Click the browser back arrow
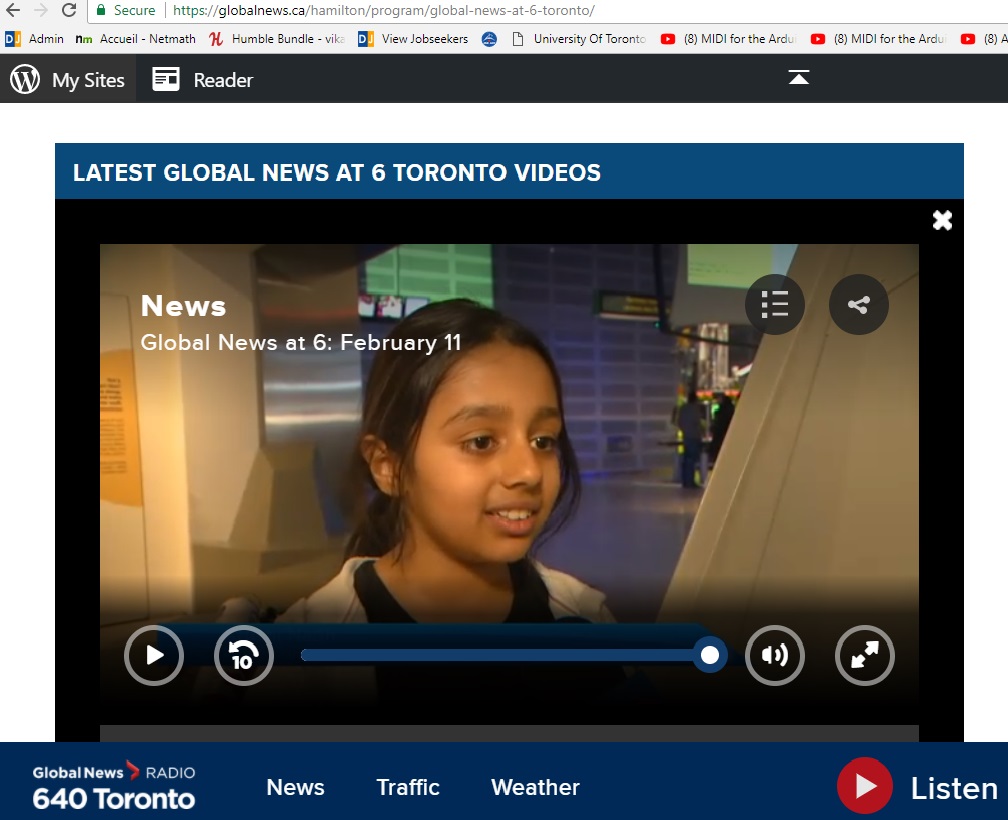This screenshot has width=1008, height=820. 13,10
